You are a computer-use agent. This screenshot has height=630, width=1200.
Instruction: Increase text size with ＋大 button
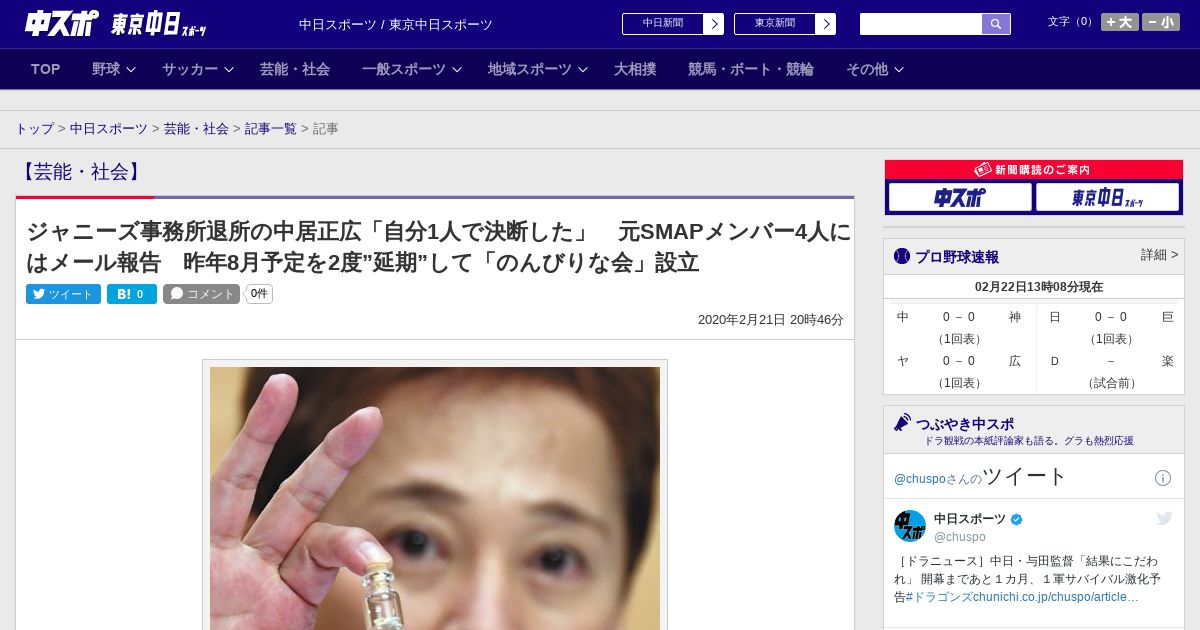tap(1120, 22)
